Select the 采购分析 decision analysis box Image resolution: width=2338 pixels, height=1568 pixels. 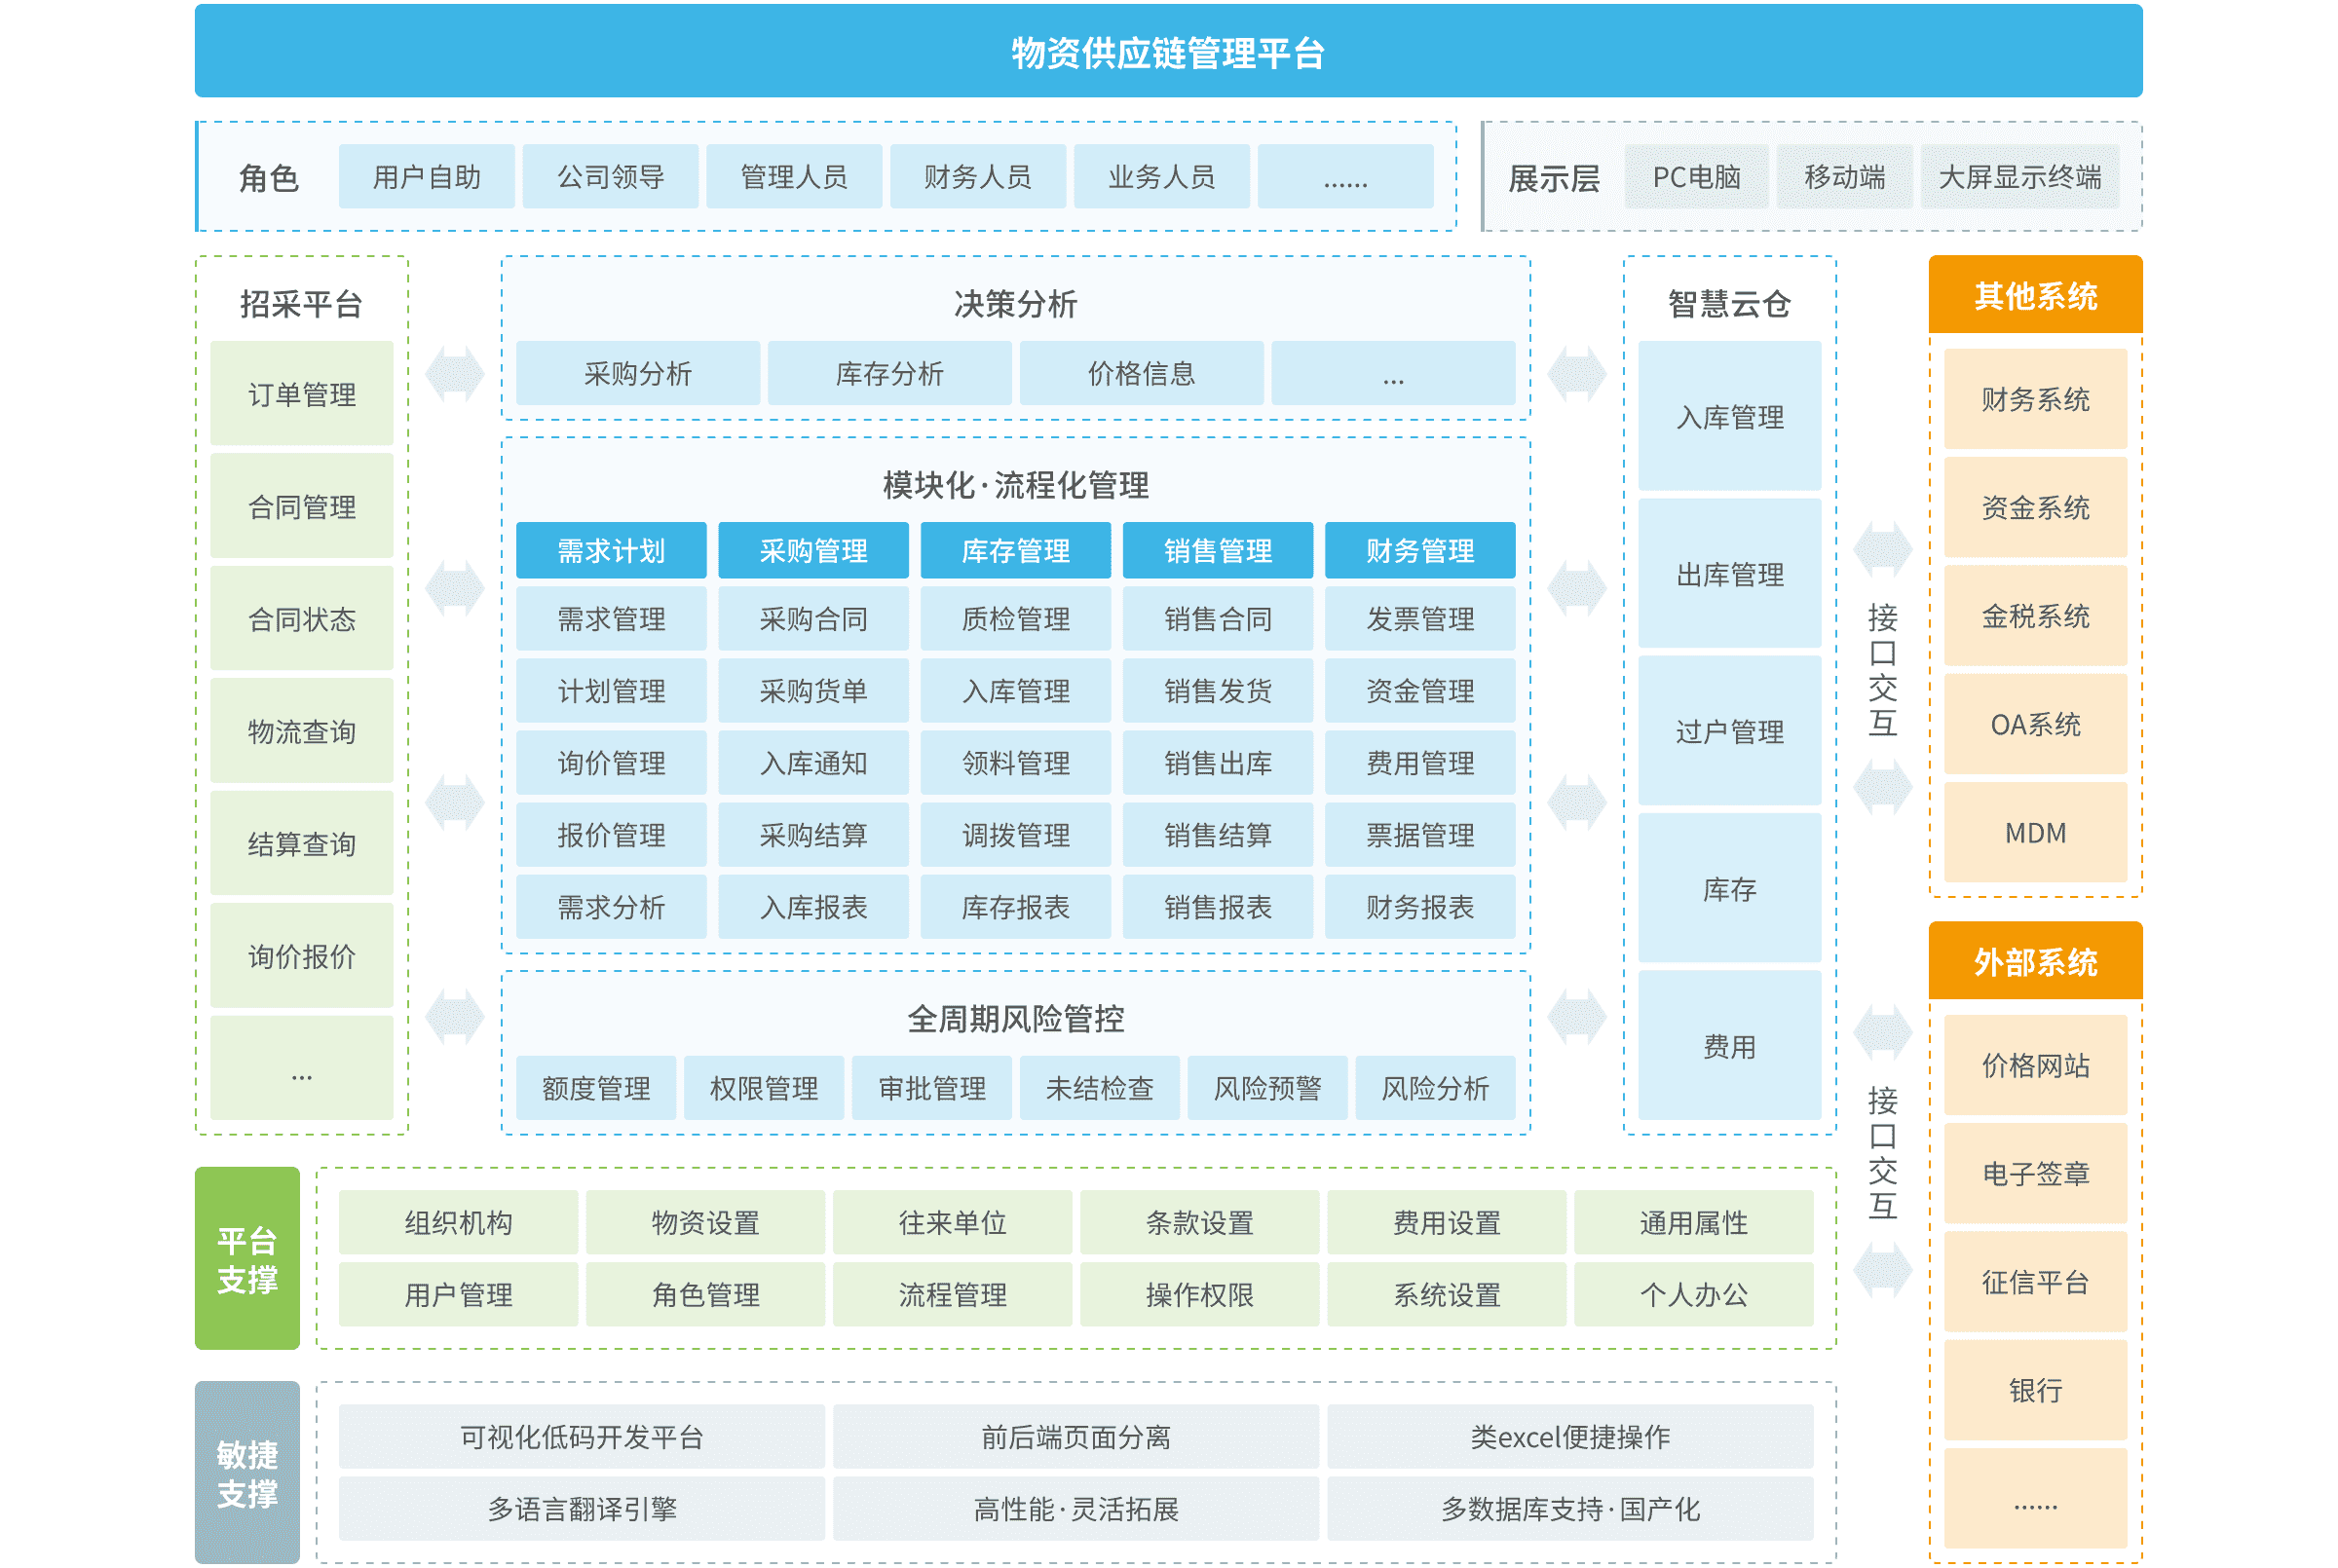pos(637,373)
